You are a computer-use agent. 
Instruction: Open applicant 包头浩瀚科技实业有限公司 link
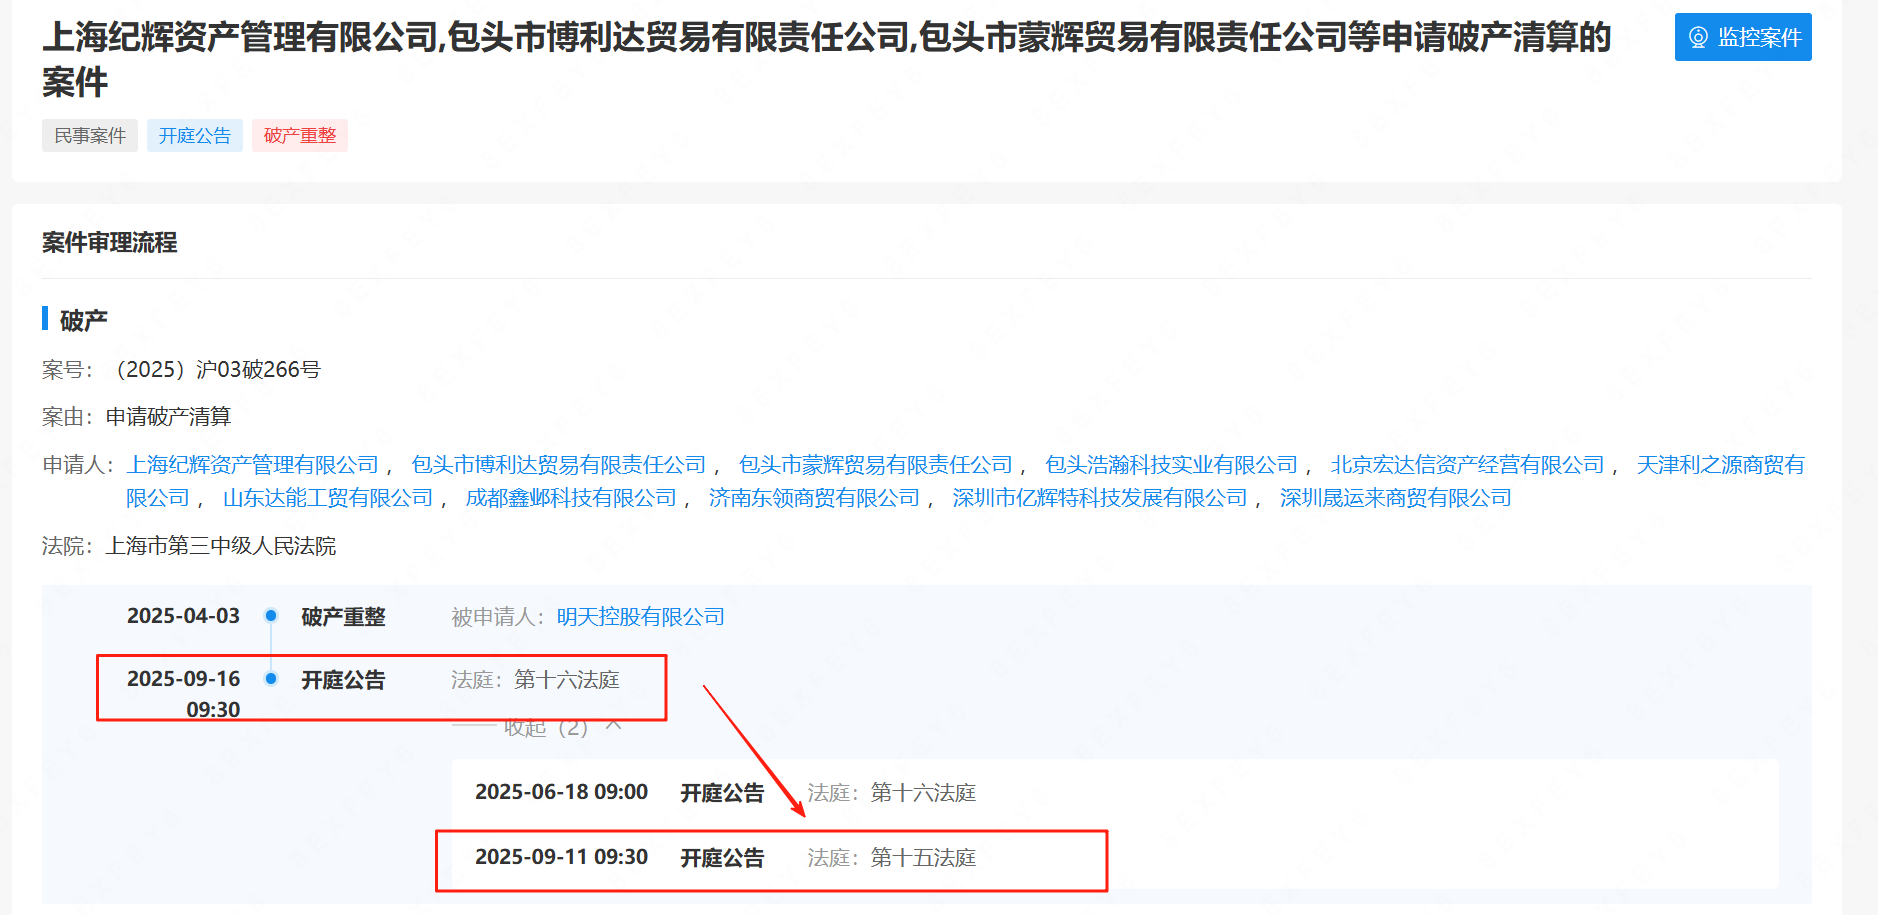pos(1171,465)
